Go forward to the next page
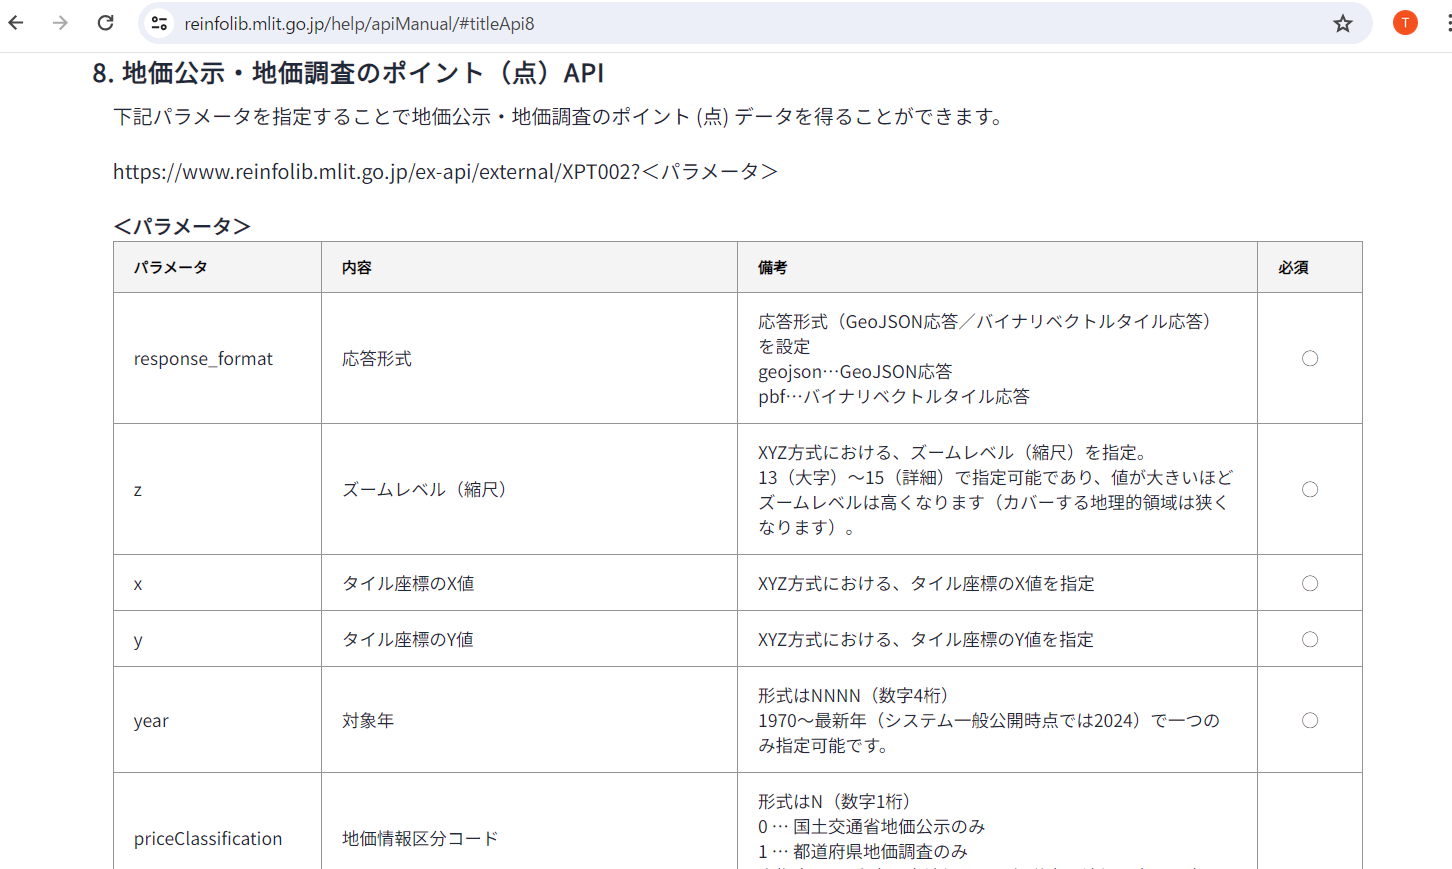Screen dimensions: 1452x869 (x=61, y=23)
